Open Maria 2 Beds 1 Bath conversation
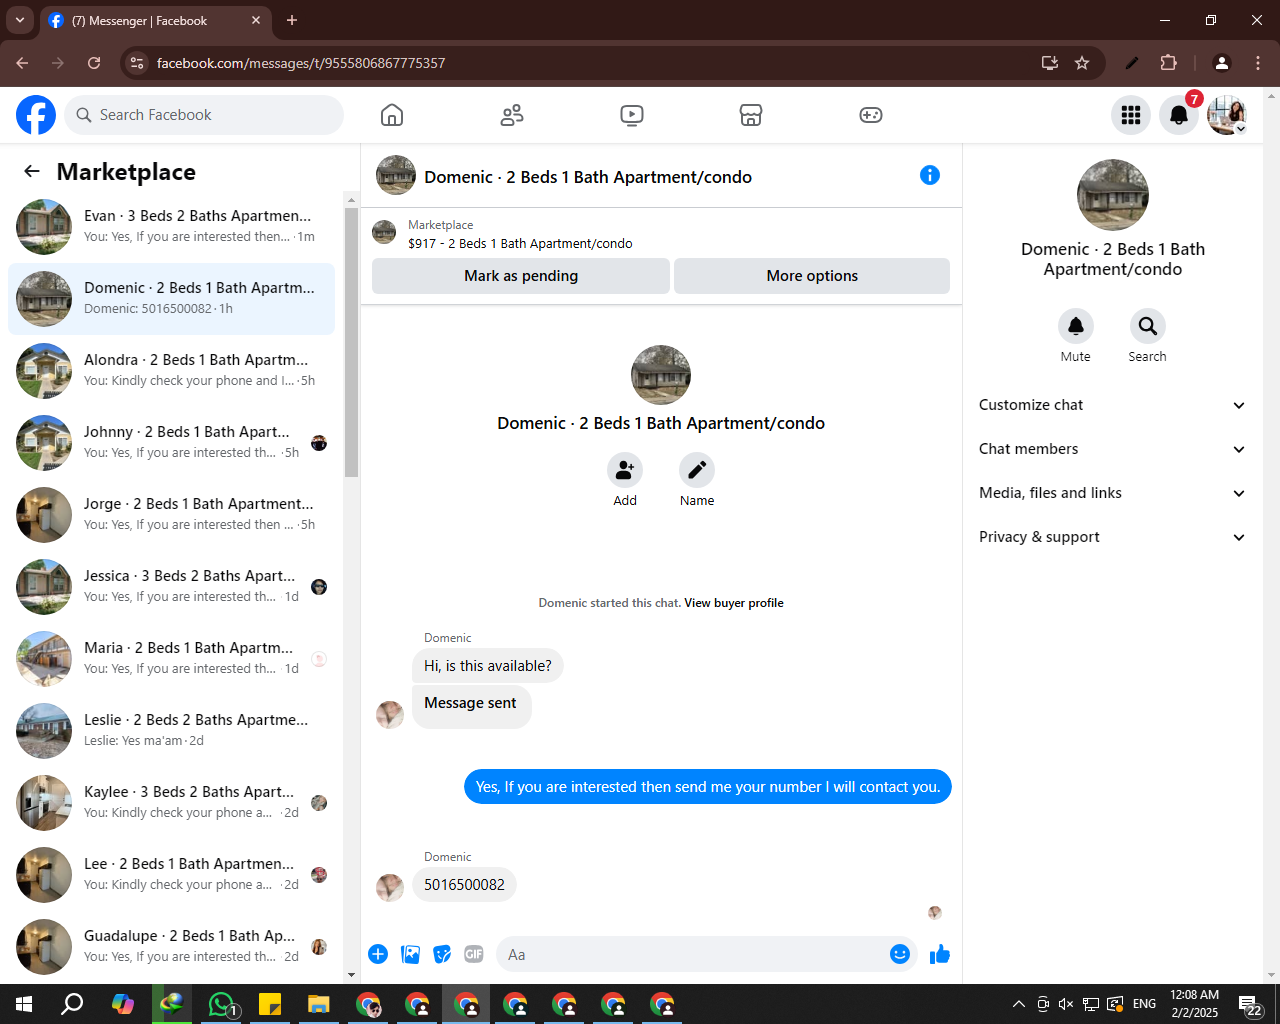Screen dimensions: 1280x1024 coord(172,659)
